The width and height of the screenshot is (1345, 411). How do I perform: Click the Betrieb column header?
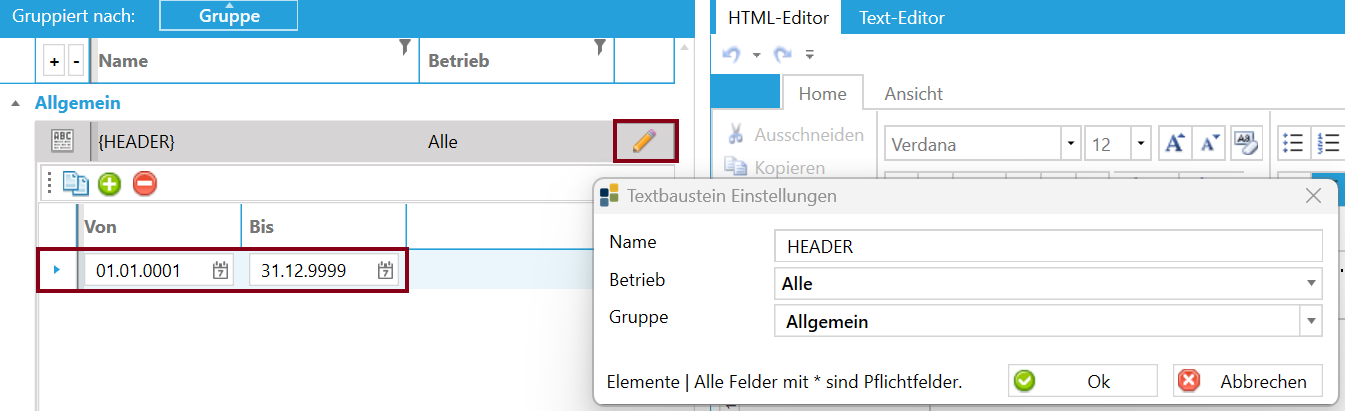pos(517,60)
